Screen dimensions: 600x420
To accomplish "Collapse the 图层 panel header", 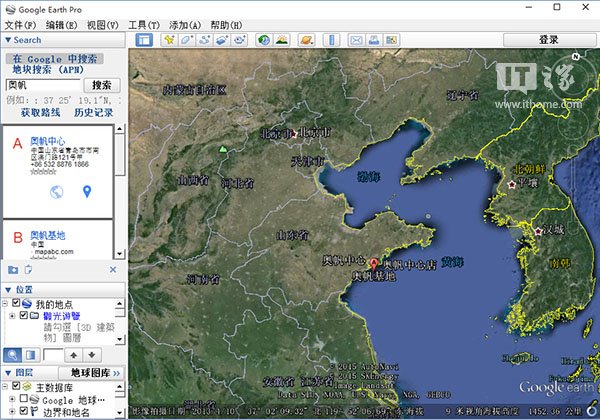I will [8, 372].
